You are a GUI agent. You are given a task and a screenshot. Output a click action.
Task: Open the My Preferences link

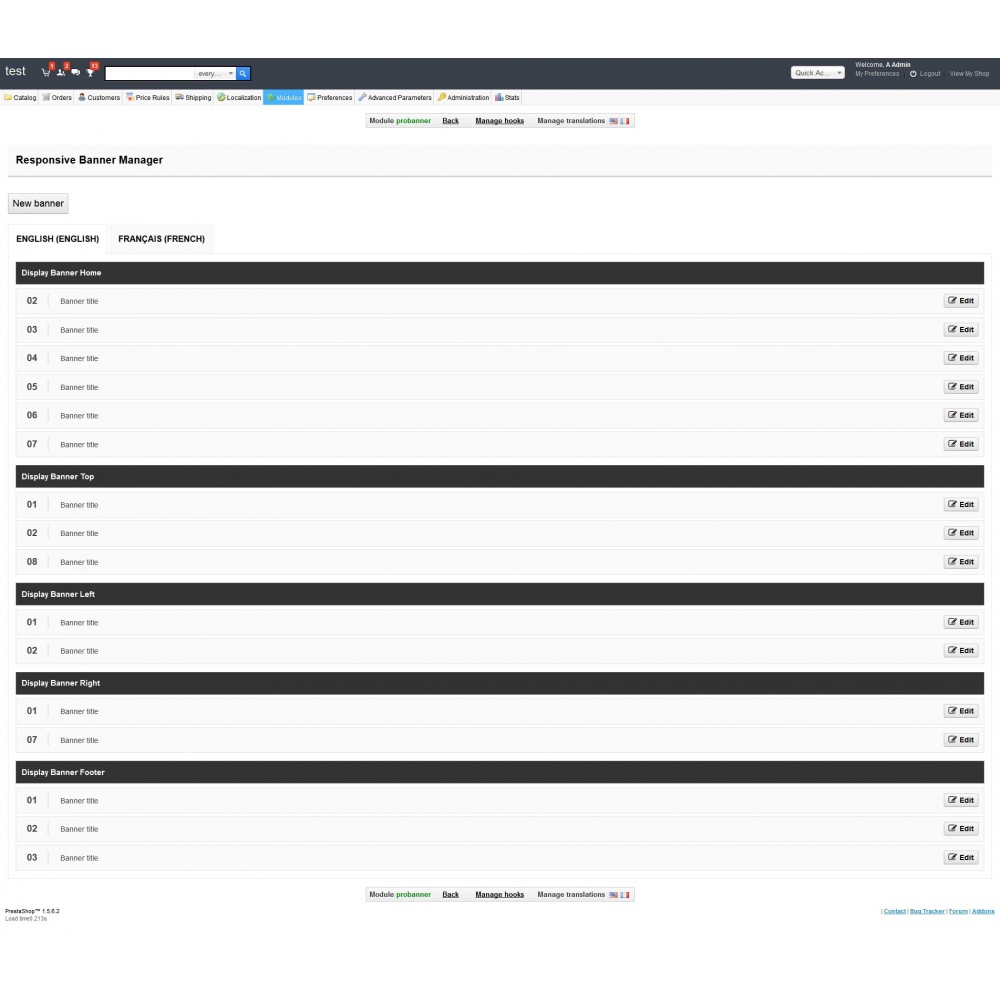877,74
